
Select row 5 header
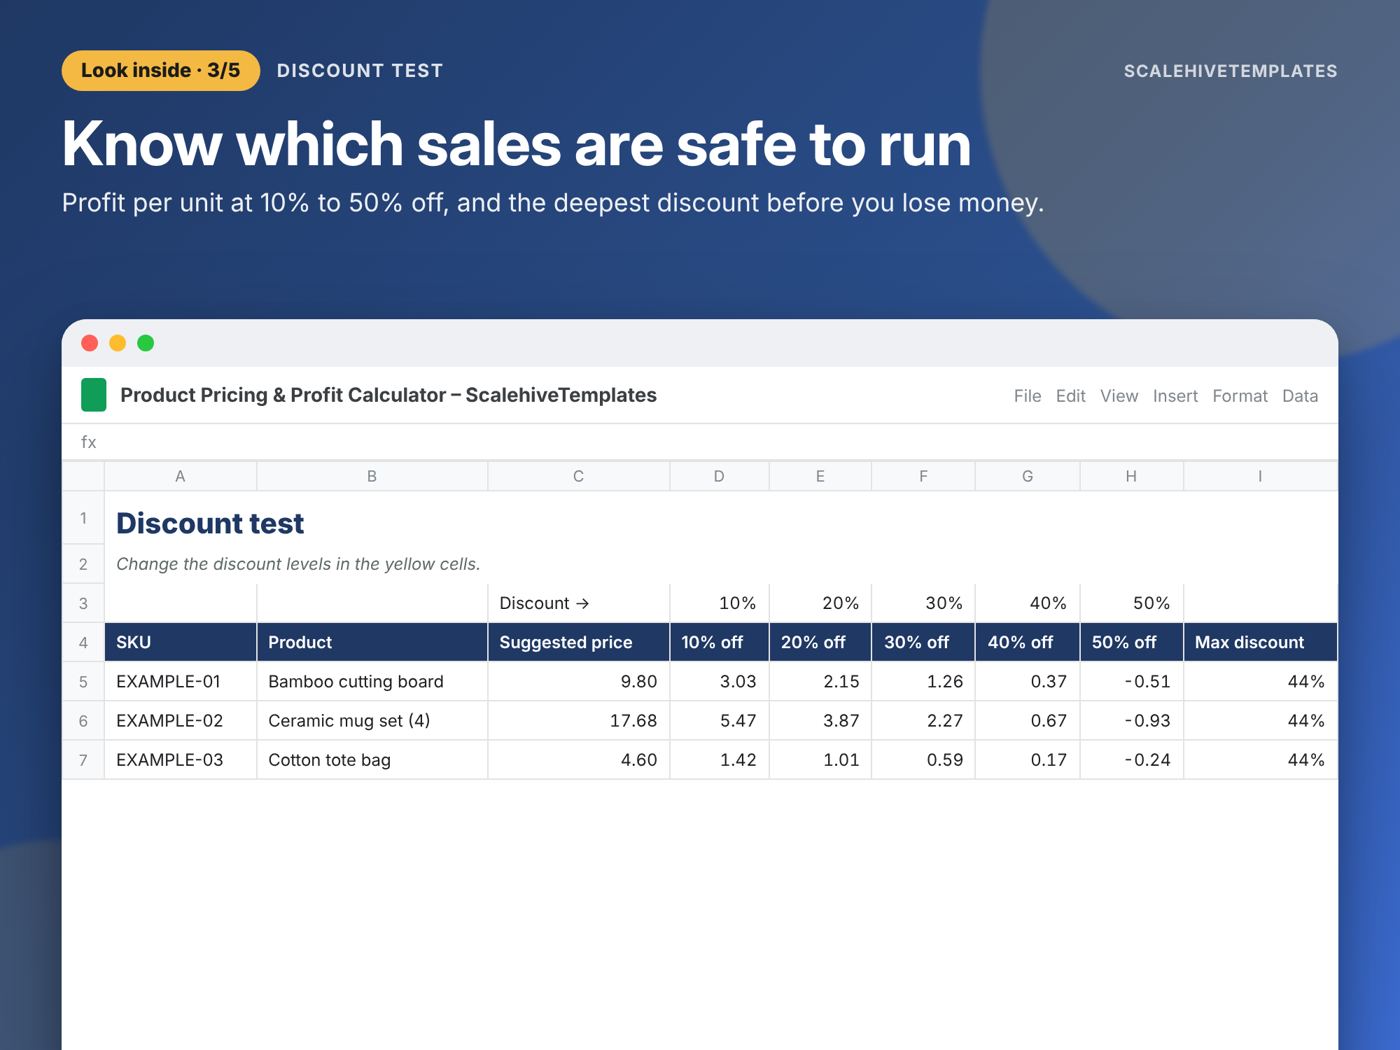[83, 681]
